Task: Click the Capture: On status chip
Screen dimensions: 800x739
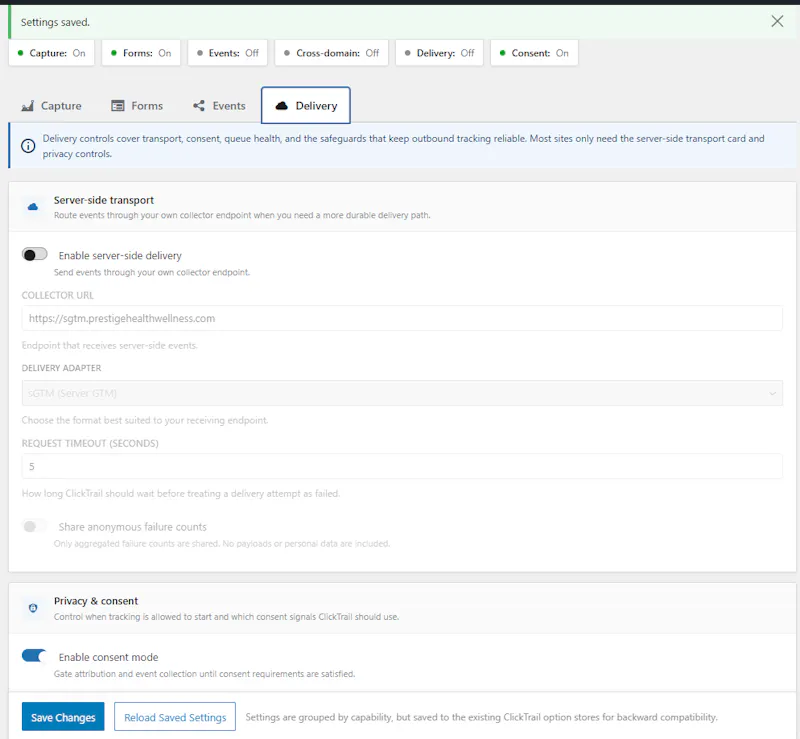Action: pyautogui.click(x=52, y=53)
